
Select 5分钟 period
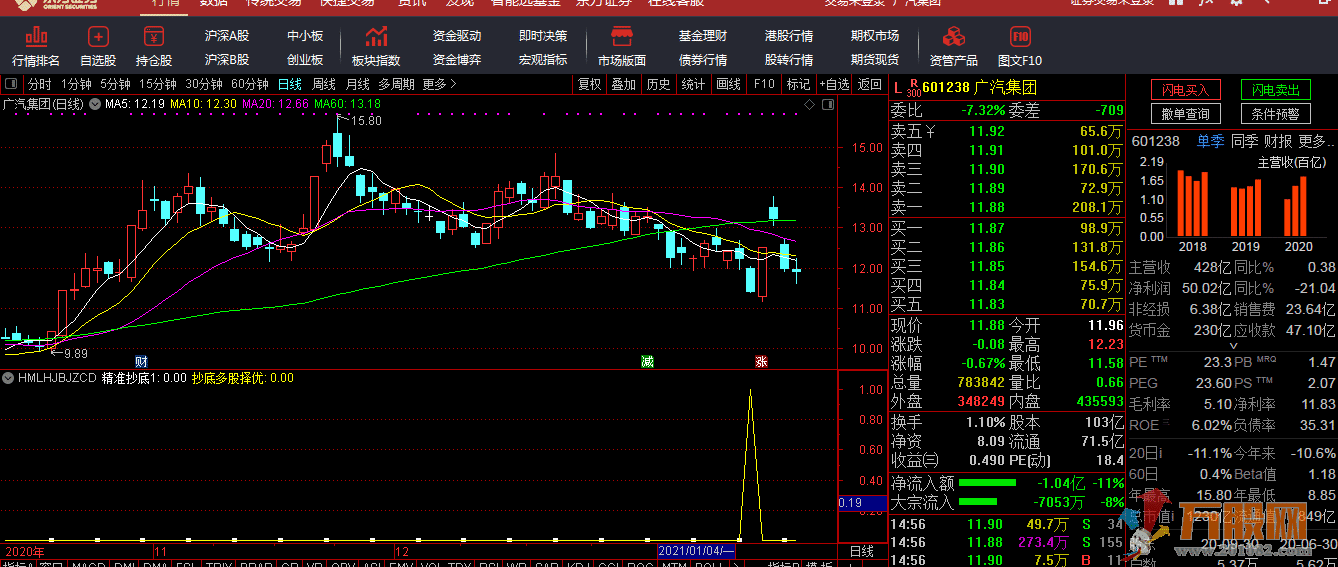[115, 84]
